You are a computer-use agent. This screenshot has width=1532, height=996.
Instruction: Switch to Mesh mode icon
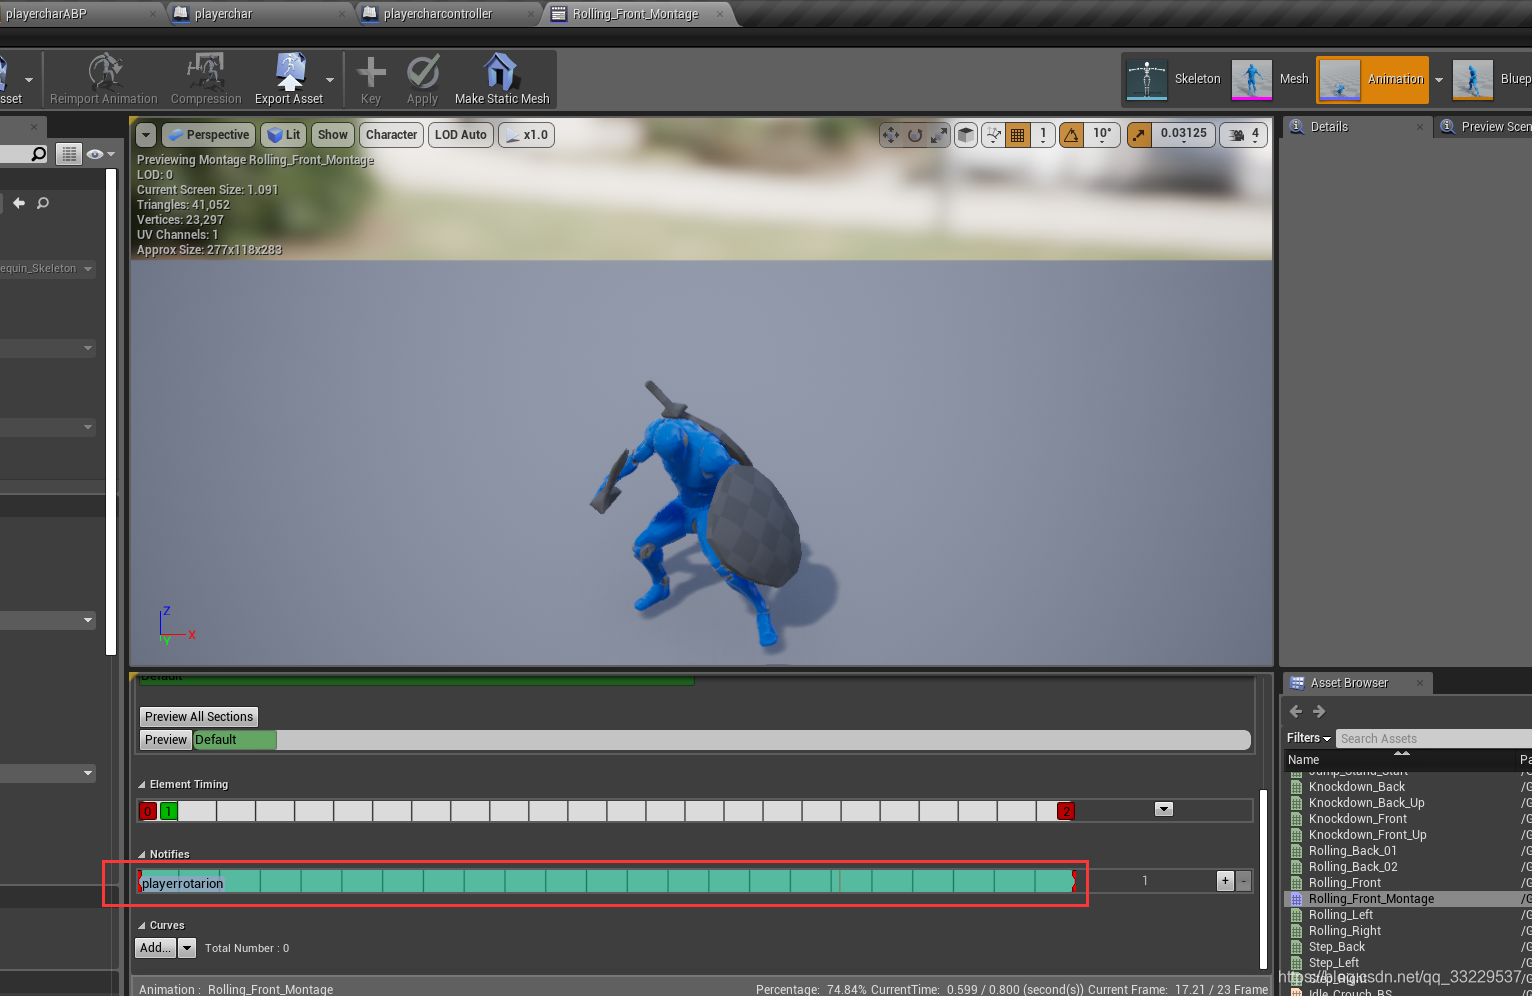tap(1252, 79)
